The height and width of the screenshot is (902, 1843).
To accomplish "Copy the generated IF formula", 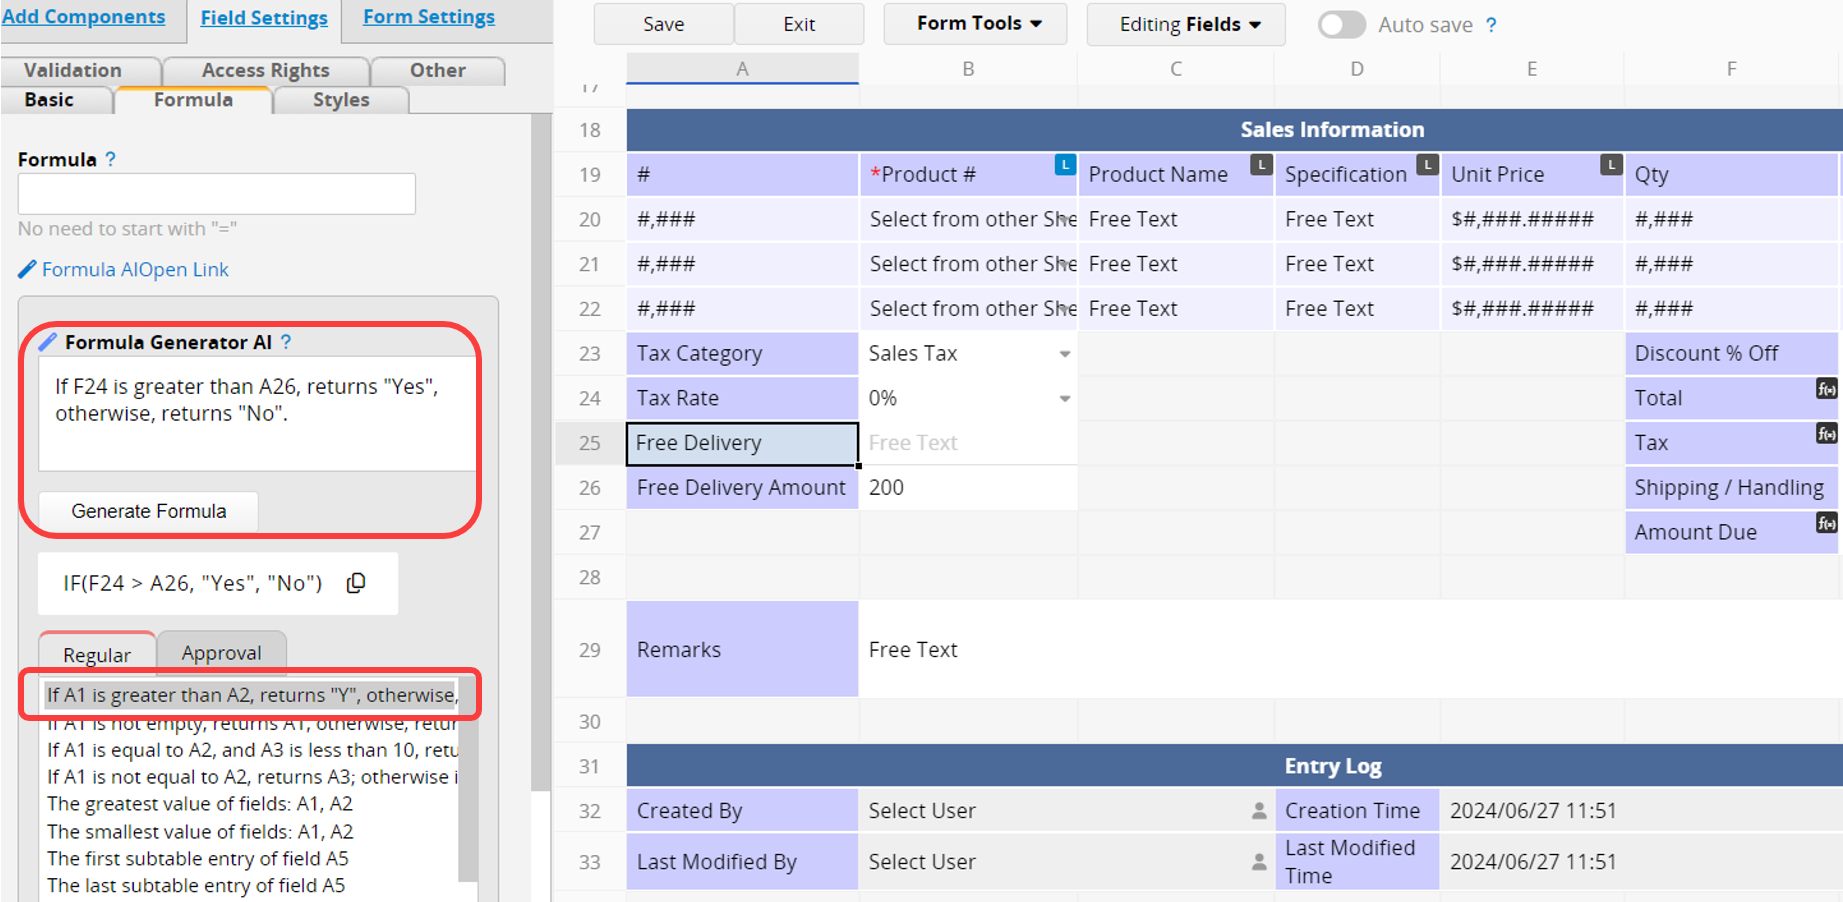I will click(x=356, y=583).
